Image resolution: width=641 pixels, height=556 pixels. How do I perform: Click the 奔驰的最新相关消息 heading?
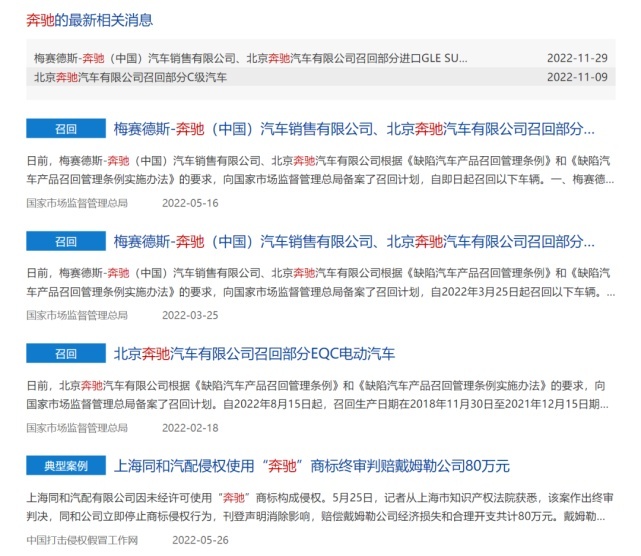(x=90, y=20)
